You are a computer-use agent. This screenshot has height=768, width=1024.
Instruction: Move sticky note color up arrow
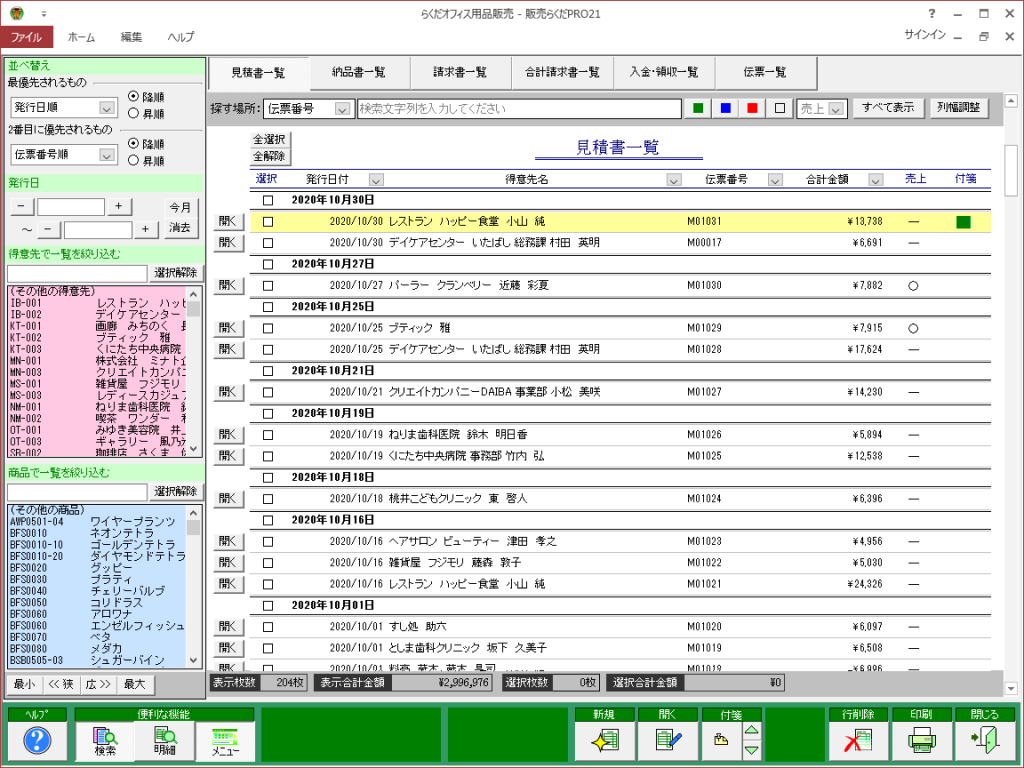tap(752, 730)
